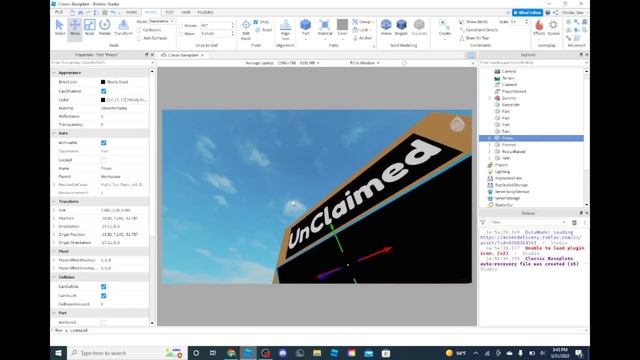This screenshot has height=360, width=640.
Task: Open File Explorer from taskbar
Action: pyautogui.click(x=317, y=353)
